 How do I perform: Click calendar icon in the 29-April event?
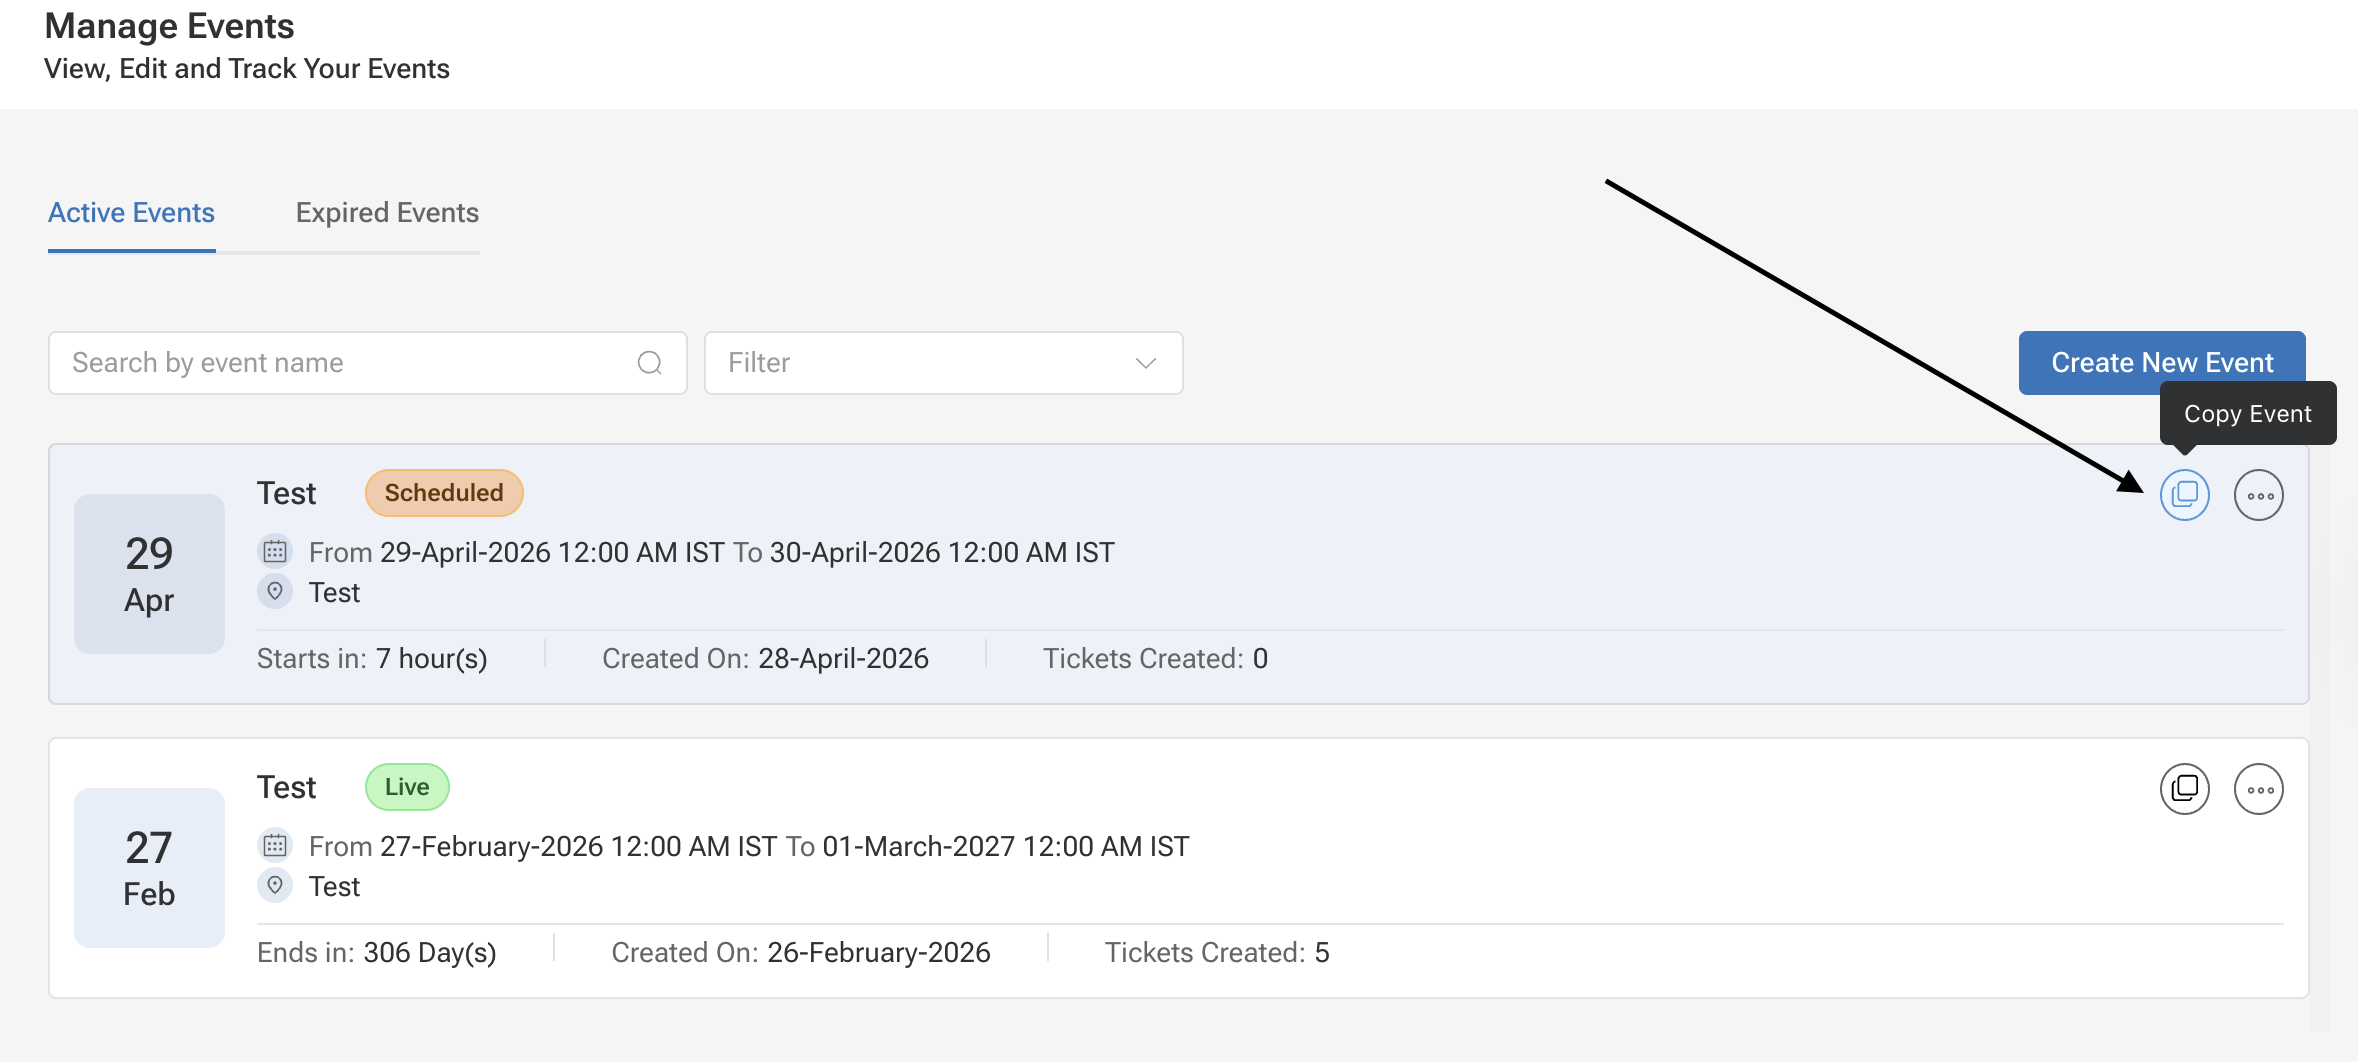tap(275, 551)
